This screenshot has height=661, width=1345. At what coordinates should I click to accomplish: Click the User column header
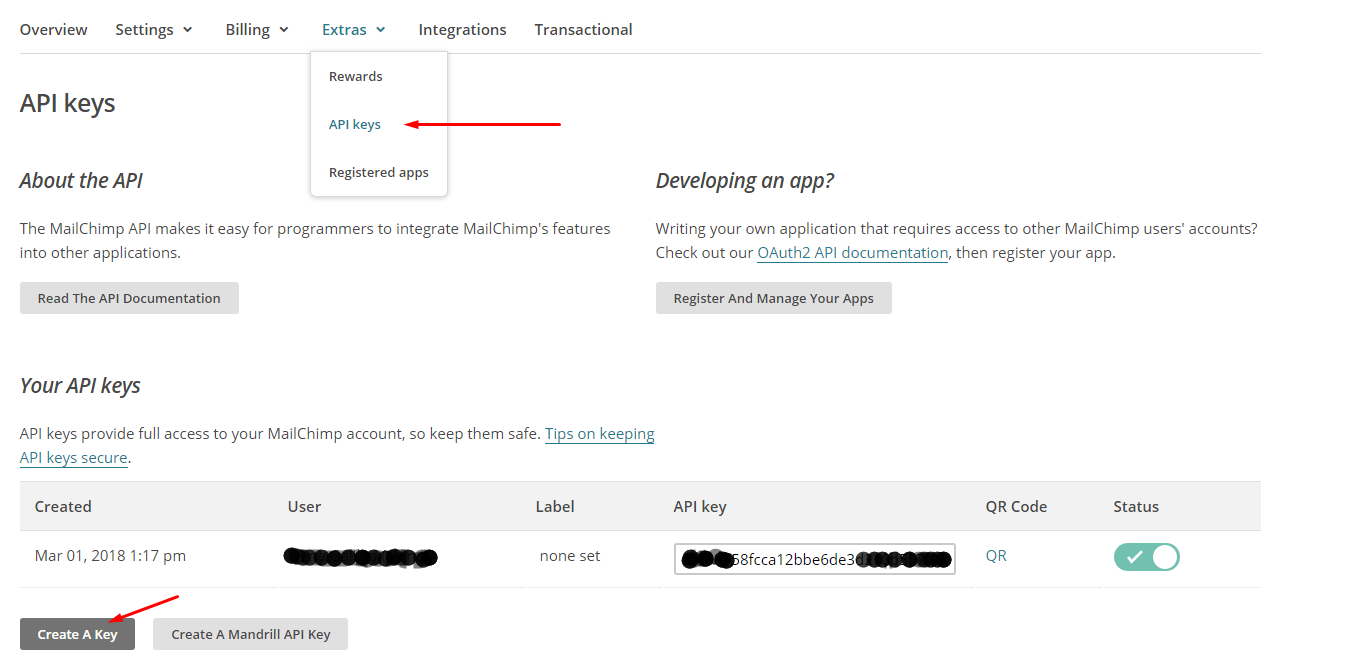point(304,506)
